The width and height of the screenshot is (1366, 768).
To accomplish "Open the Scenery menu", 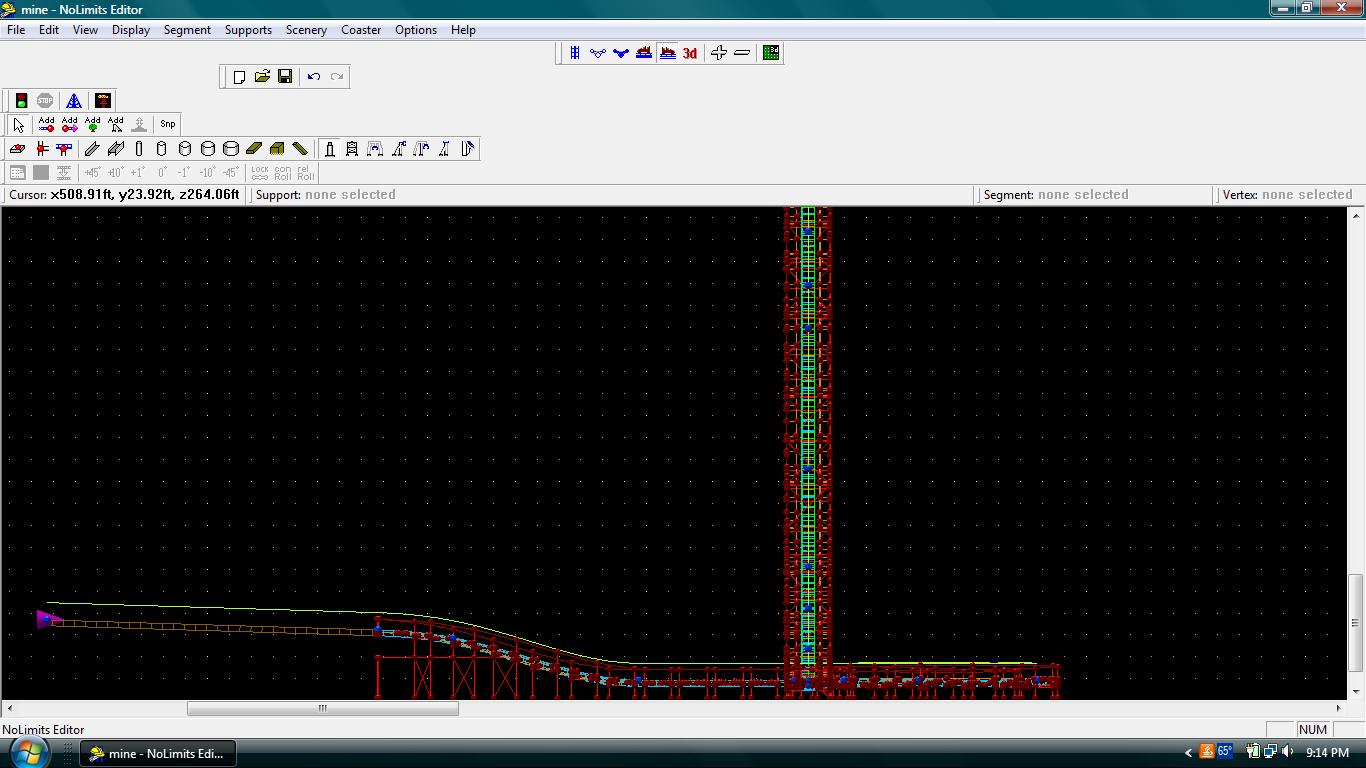I will pyautogui.click(x=306, y=30).
